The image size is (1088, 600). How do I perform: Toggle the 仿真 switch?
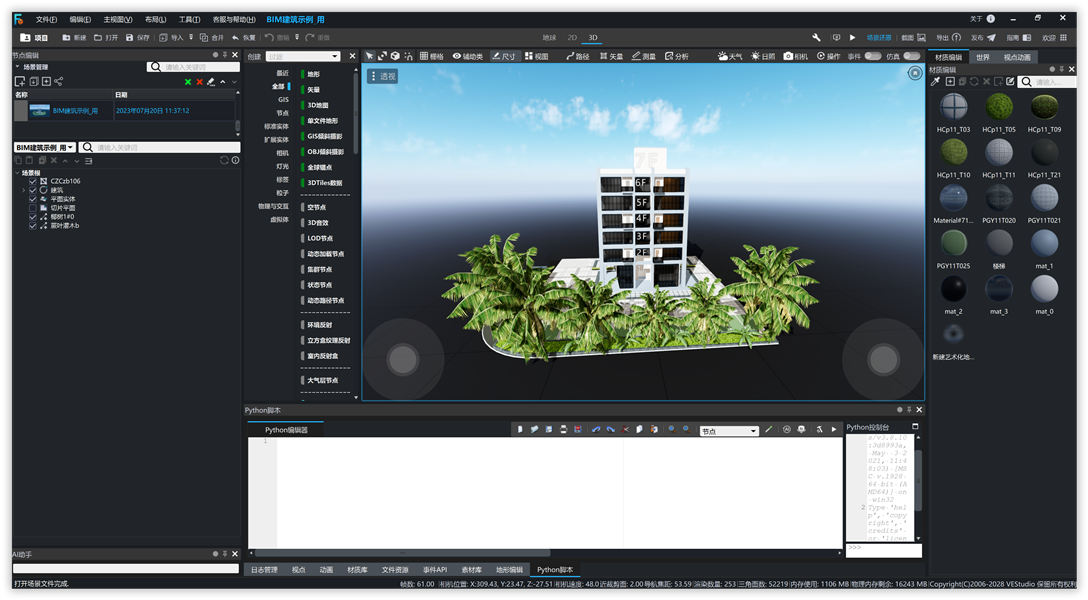pyautogui.click(x=912, y=56)
